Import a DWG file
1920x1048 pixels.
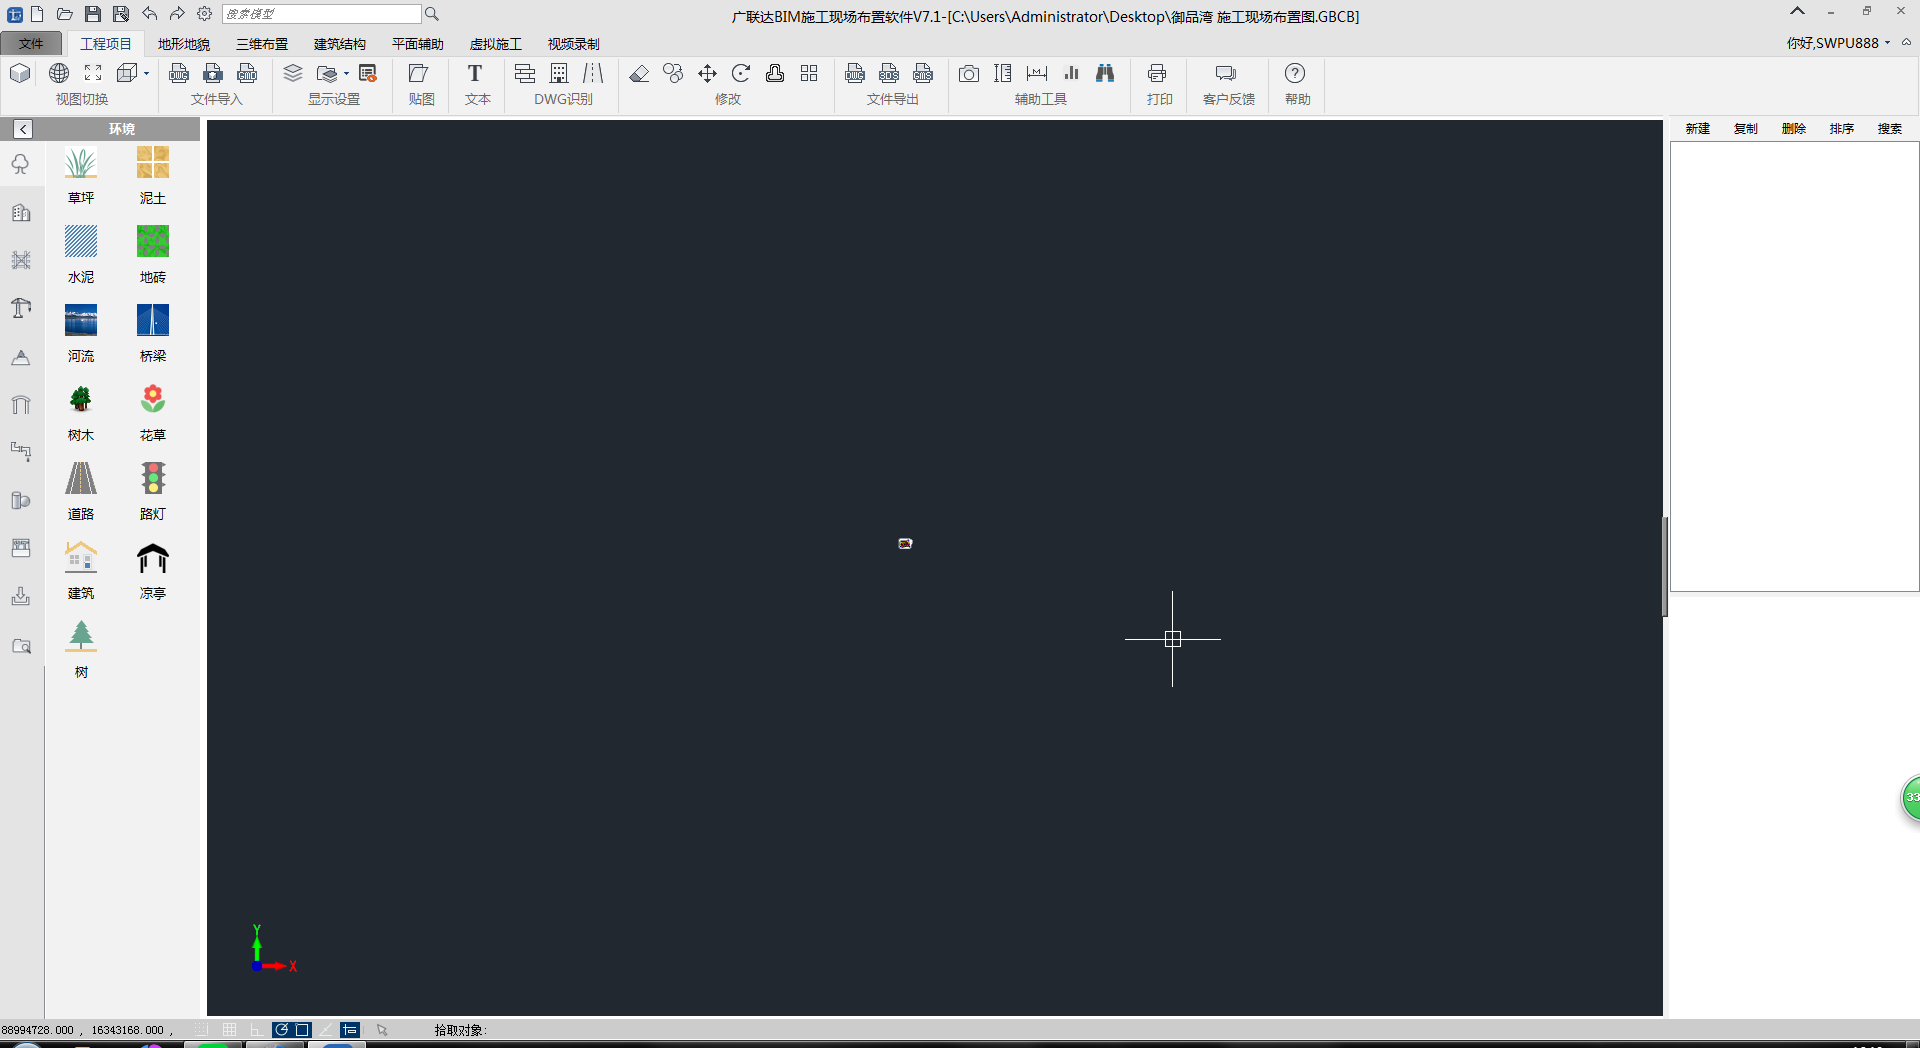[x=179, y=73]
